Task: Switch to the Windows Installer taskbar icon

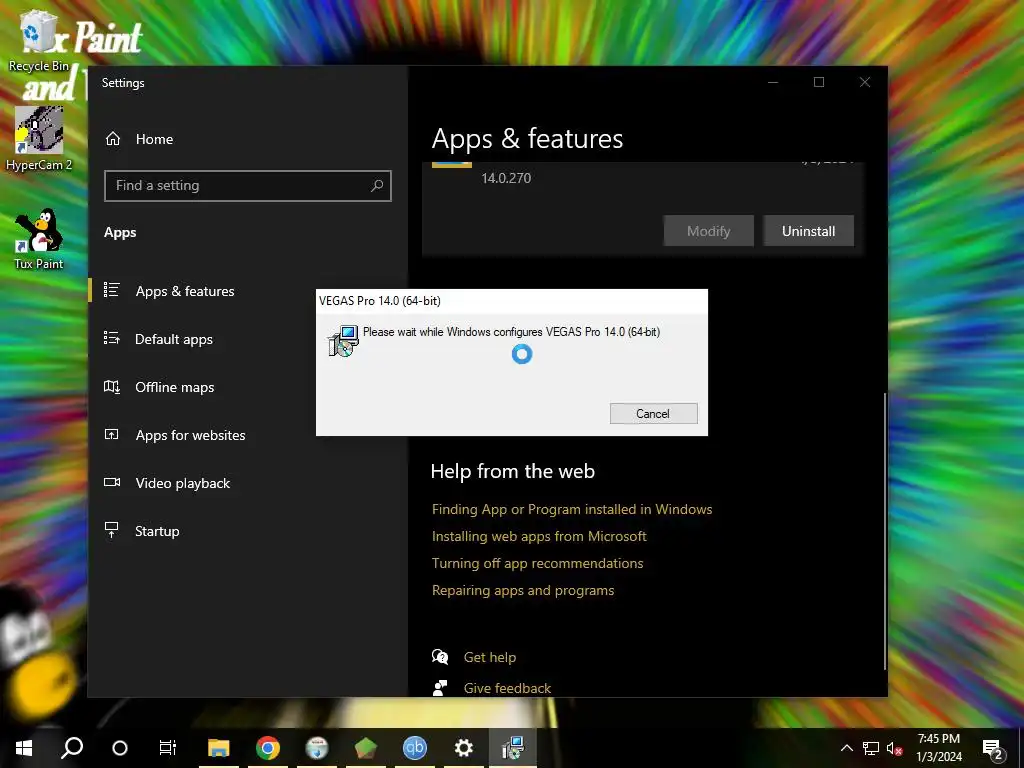Action: [x=513, y=748]
